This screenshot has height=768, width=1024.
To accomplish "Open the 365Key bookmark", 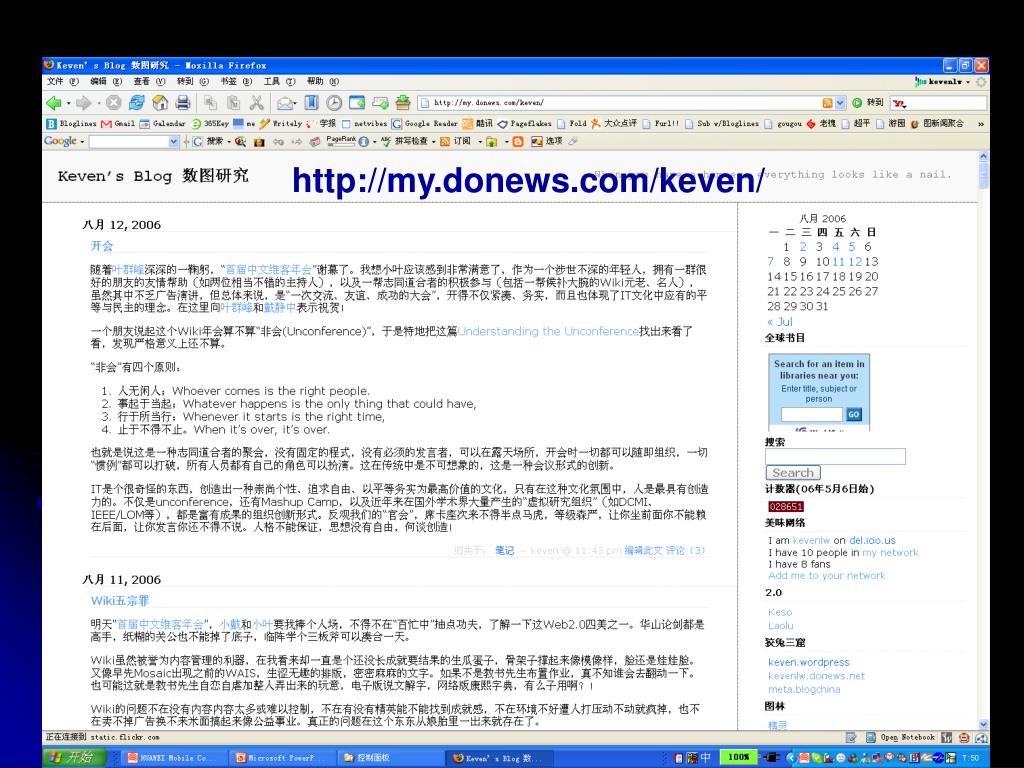I will click(210, 123).
